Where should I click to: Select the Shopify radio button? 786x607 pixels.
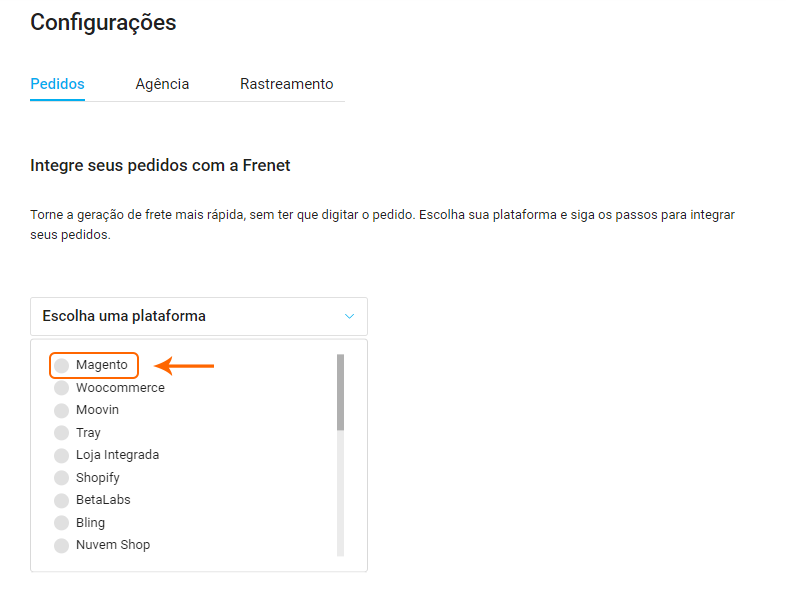(62, 478)
